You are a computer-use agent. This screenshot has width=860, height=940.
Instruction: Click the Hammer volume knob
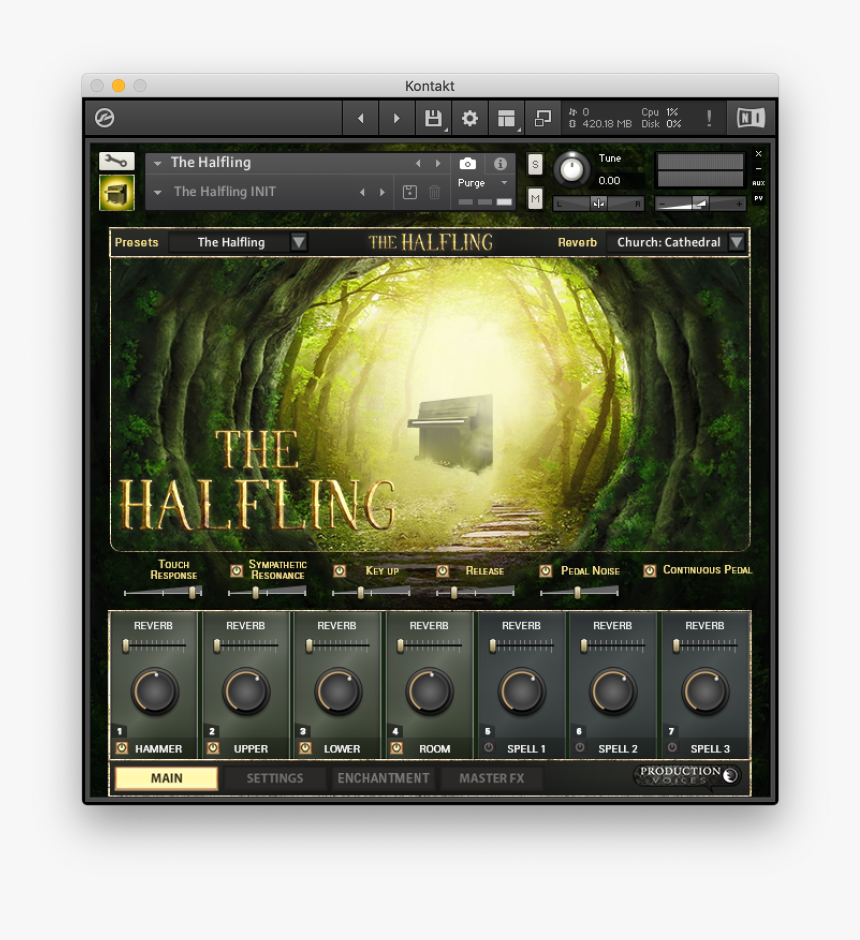pos(155,691)
